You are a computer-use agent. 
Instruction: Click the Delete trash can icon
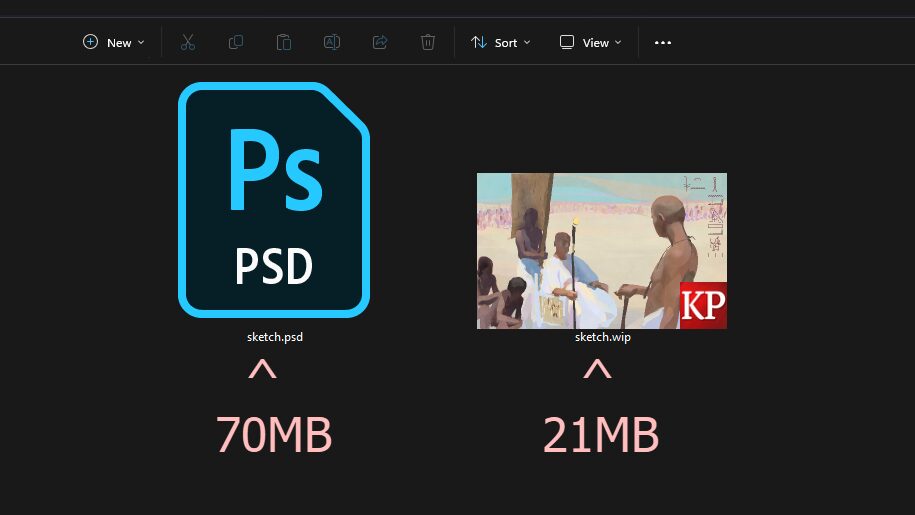[428, 42]
